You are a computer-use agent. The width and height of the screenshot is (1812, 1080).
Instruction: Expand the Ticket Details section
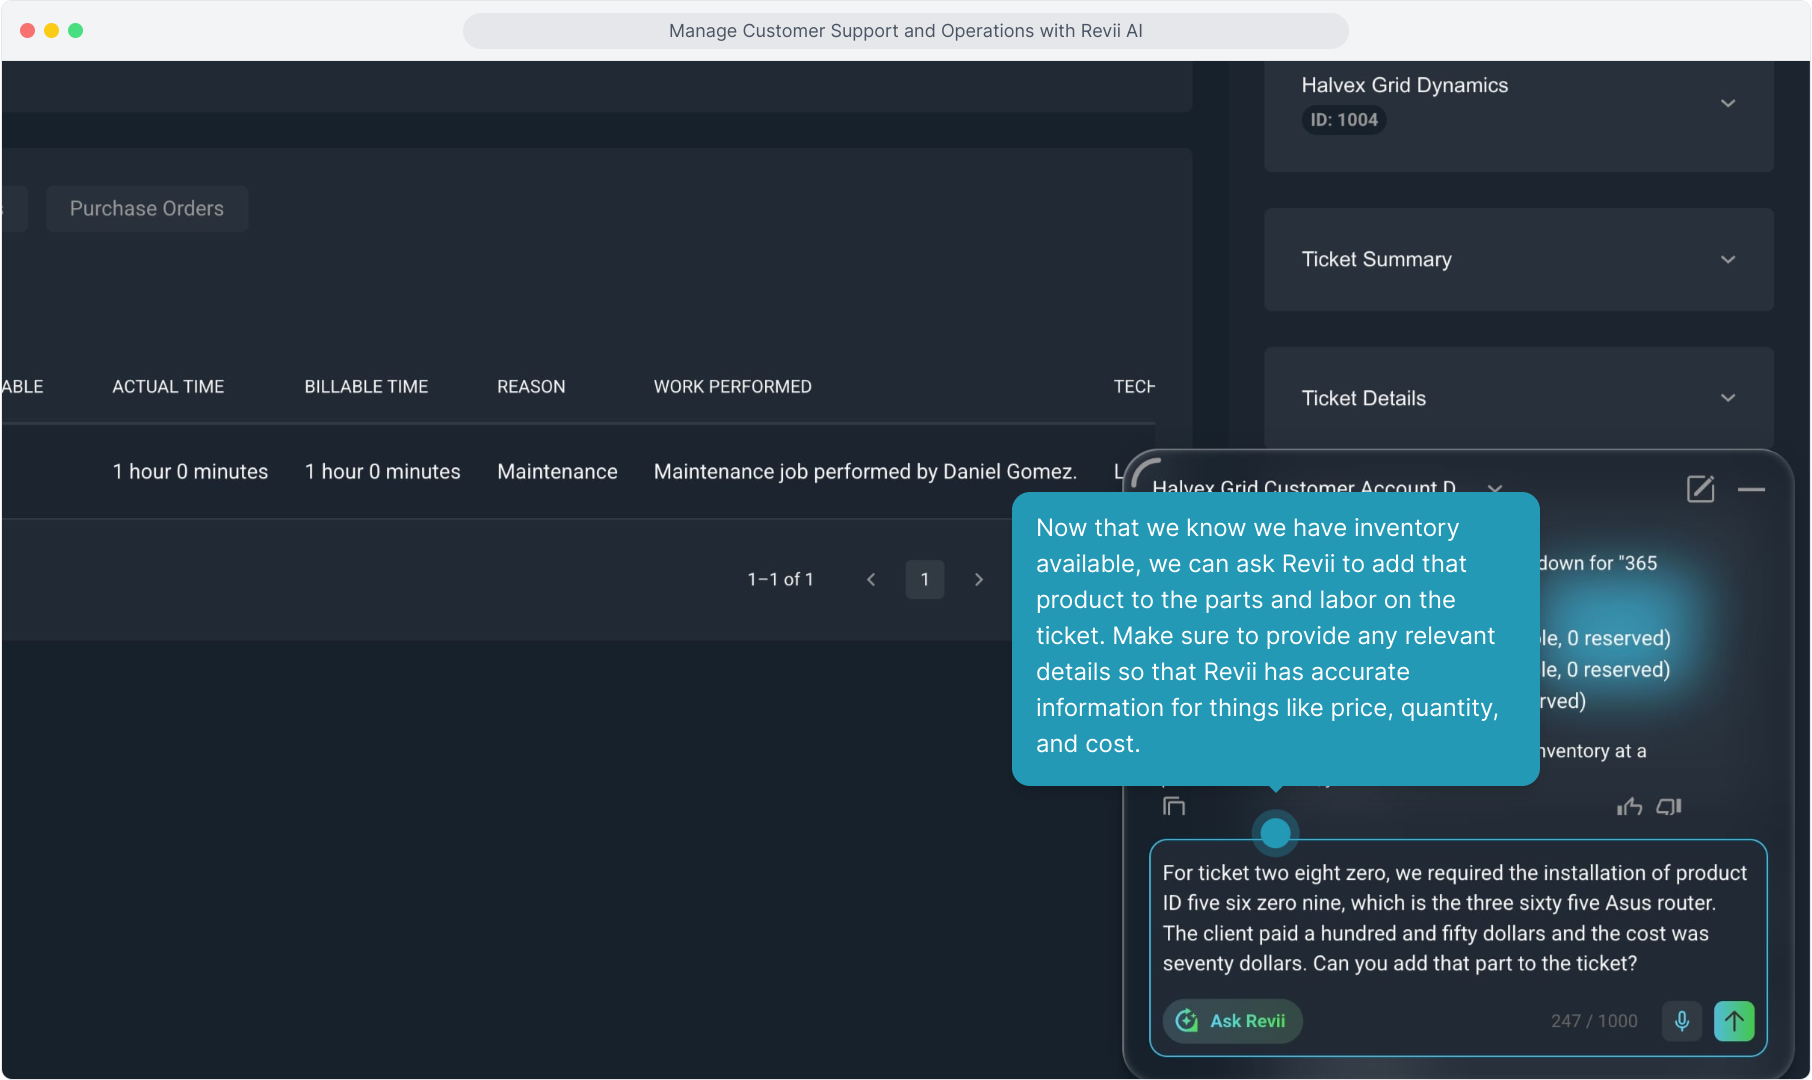[1727, 398]
